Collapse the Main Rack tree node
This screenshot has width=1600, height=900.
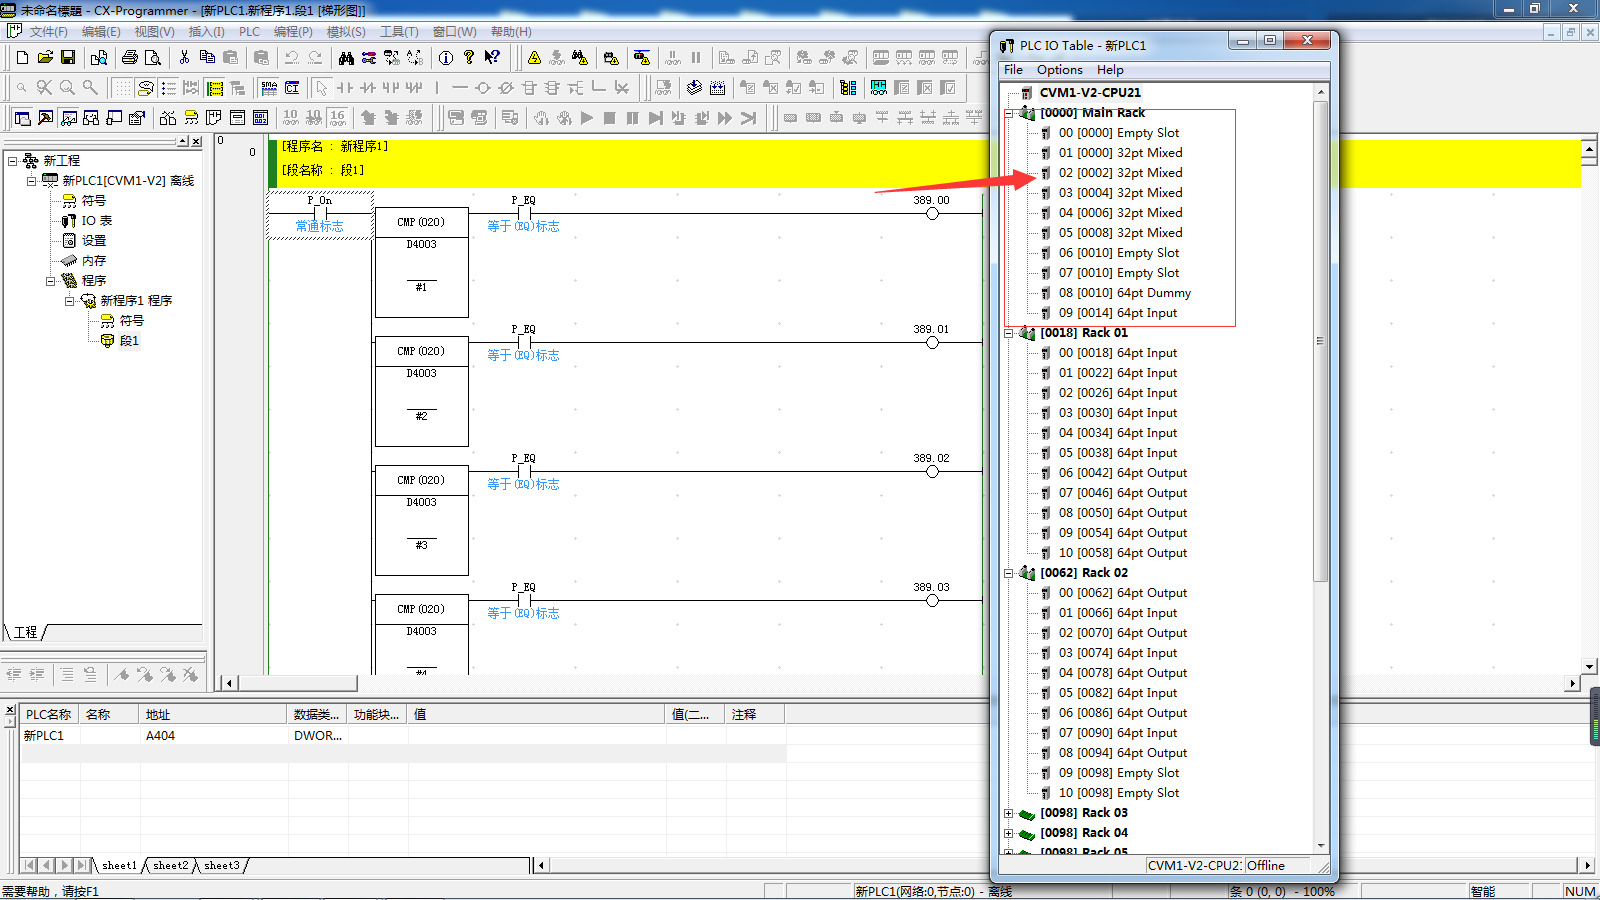1009,113
